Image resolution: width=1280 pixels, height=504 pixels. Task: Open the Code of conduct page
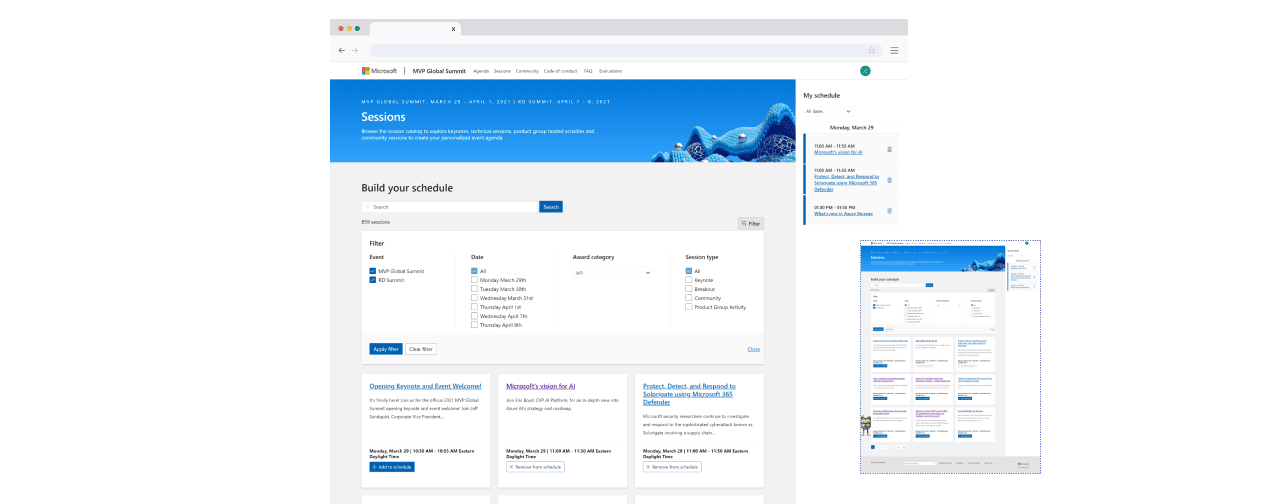561,71
